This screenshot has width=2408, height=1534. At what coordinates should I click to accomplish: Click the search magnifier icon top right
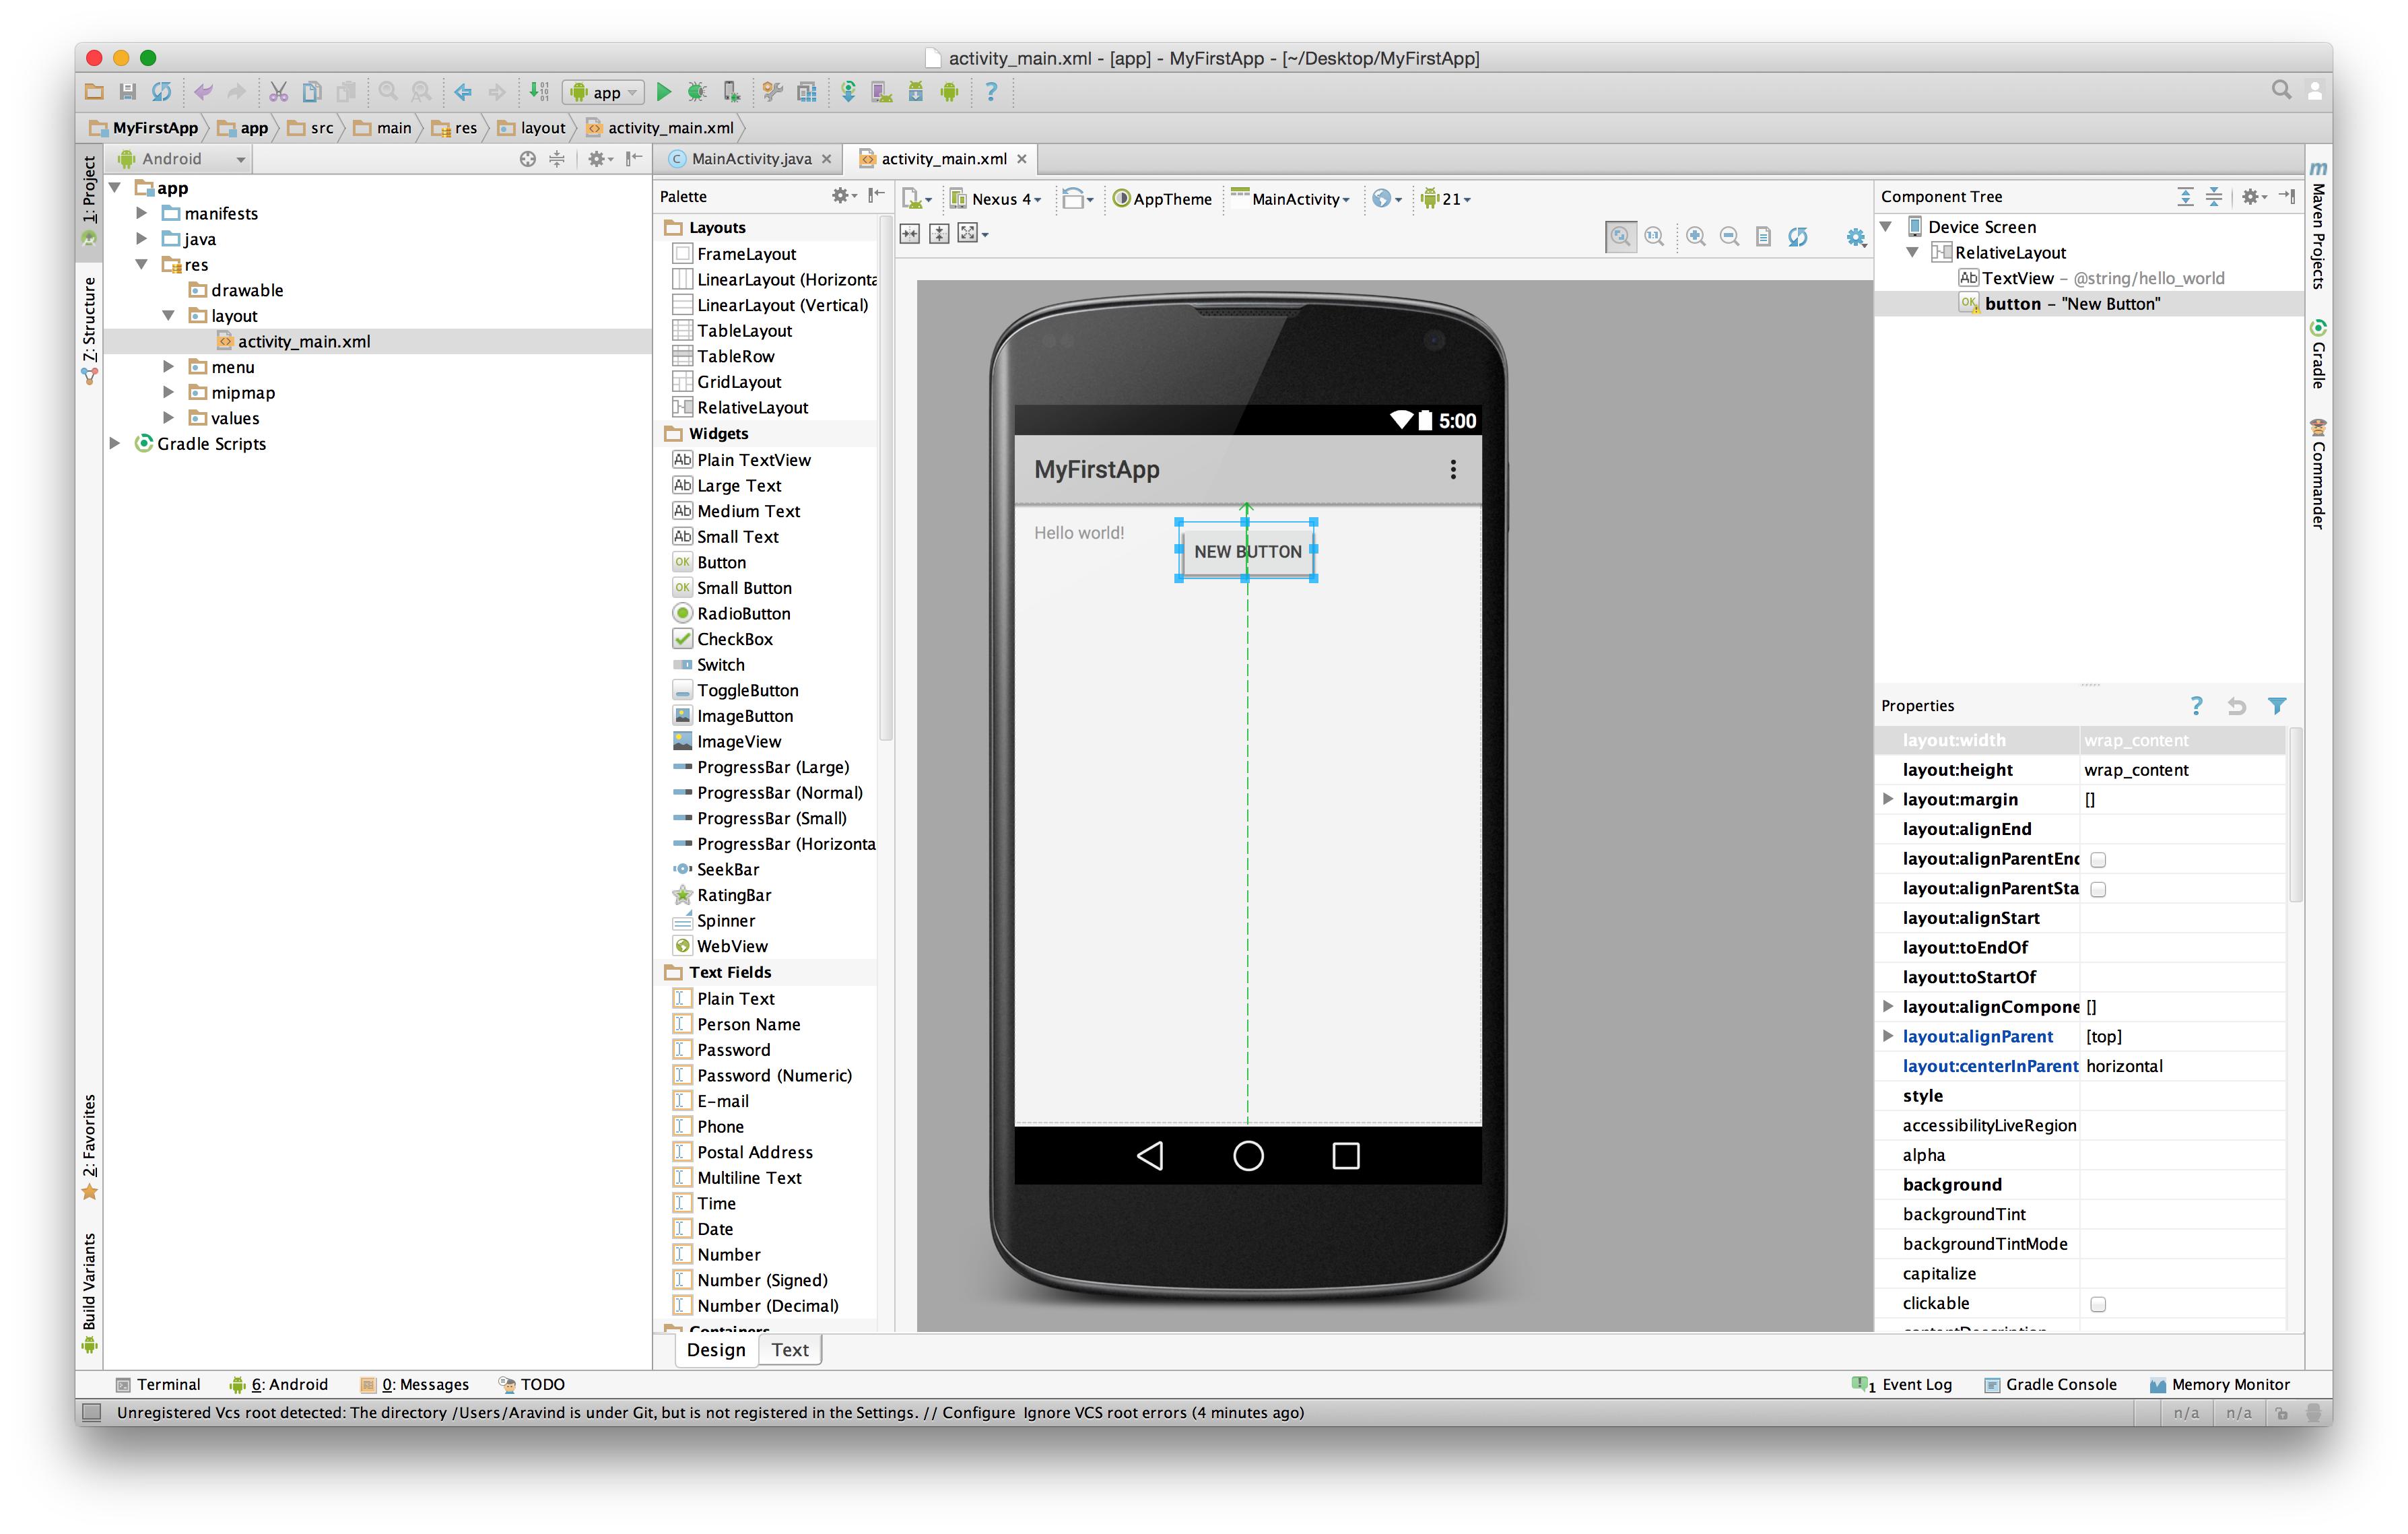tap(2280, 90)
